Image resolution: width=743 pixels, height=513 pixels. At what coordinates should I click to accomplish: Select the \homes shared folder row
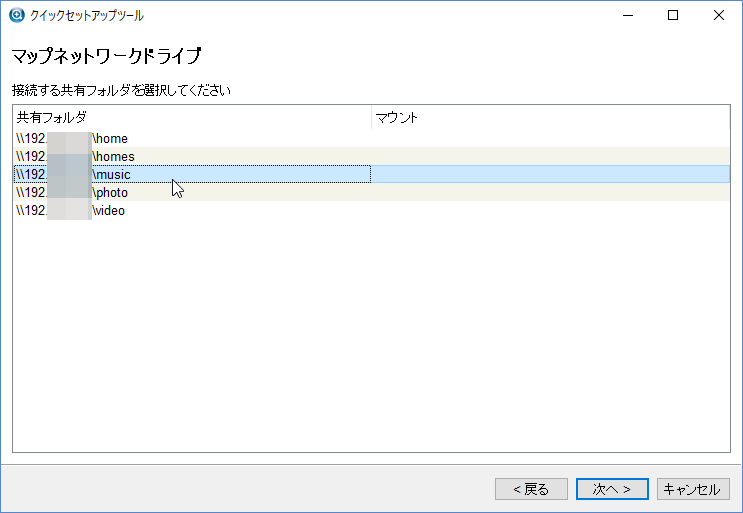[372, 156]
